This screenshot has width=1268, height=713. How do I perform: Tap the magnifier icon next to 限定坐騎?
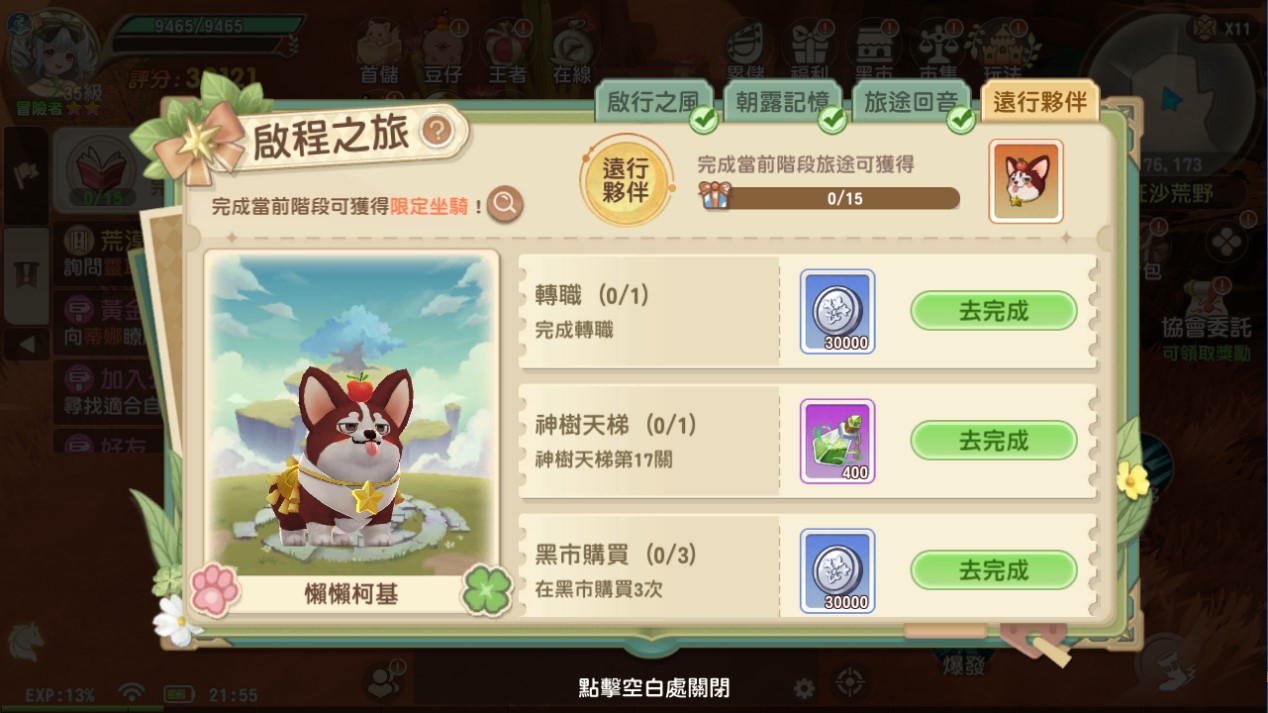505,205
